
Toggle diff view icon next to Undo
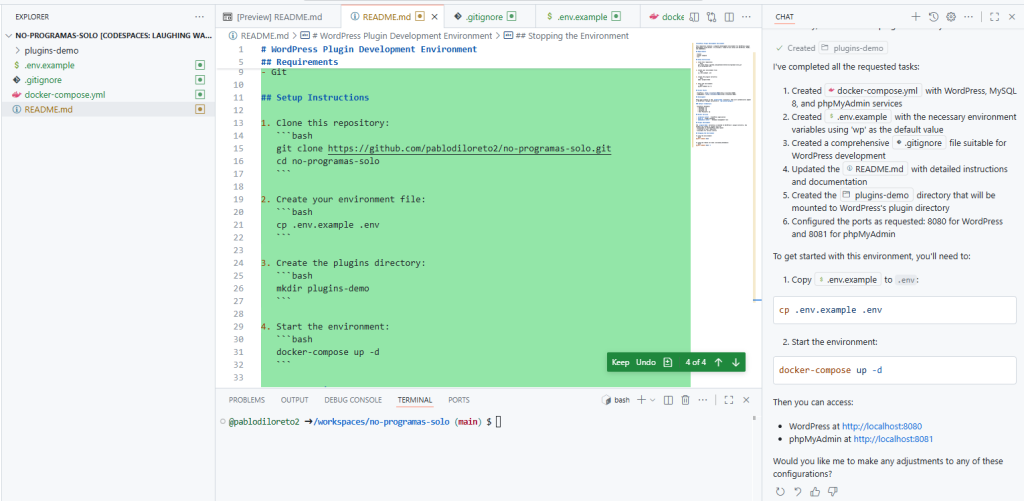[668, 362]
